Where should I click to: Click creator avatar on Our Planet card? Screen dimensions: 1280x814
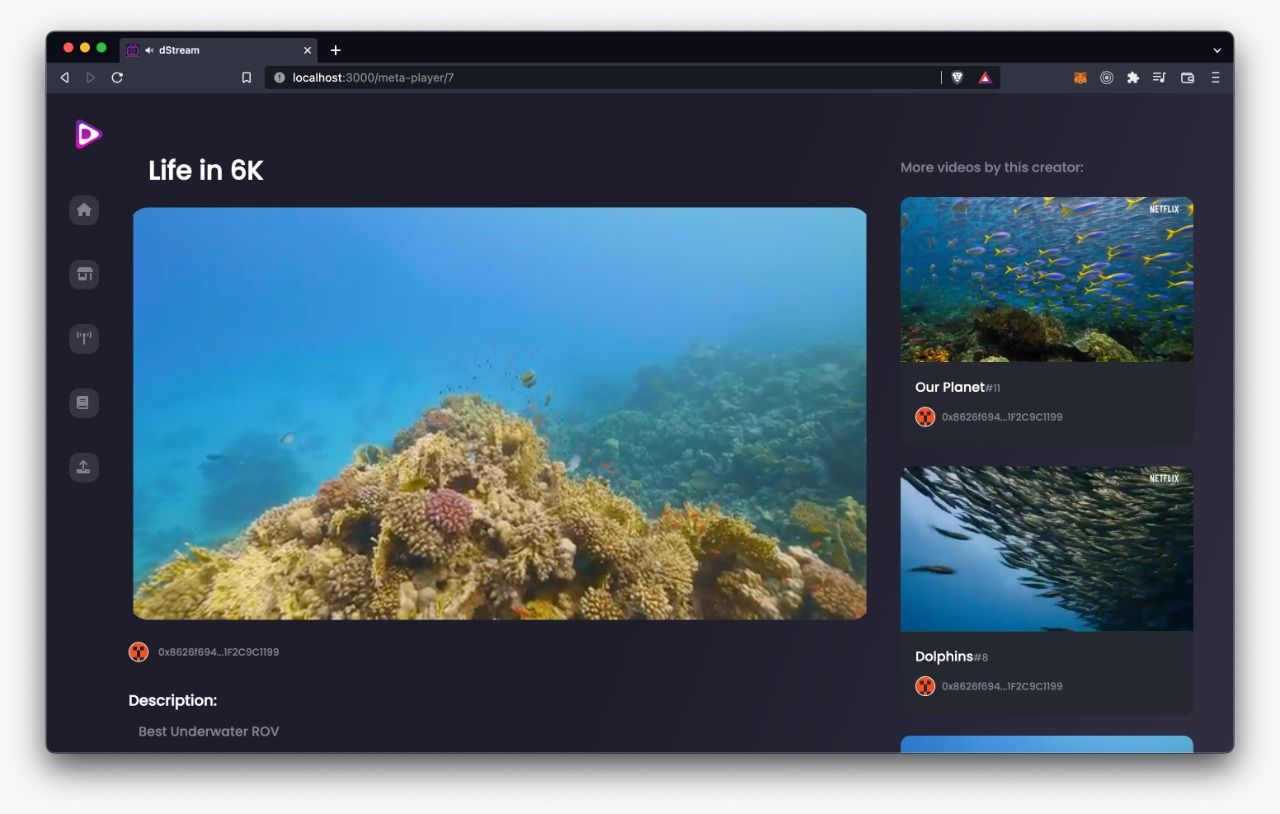[x=925, y=417]
